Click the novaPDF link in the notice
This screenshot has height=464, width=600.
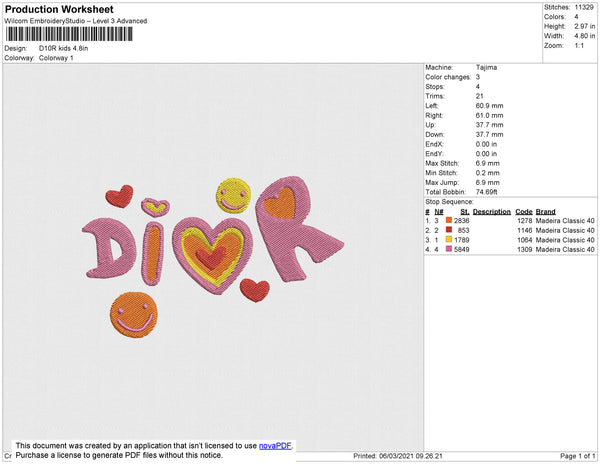pos(276,446)
